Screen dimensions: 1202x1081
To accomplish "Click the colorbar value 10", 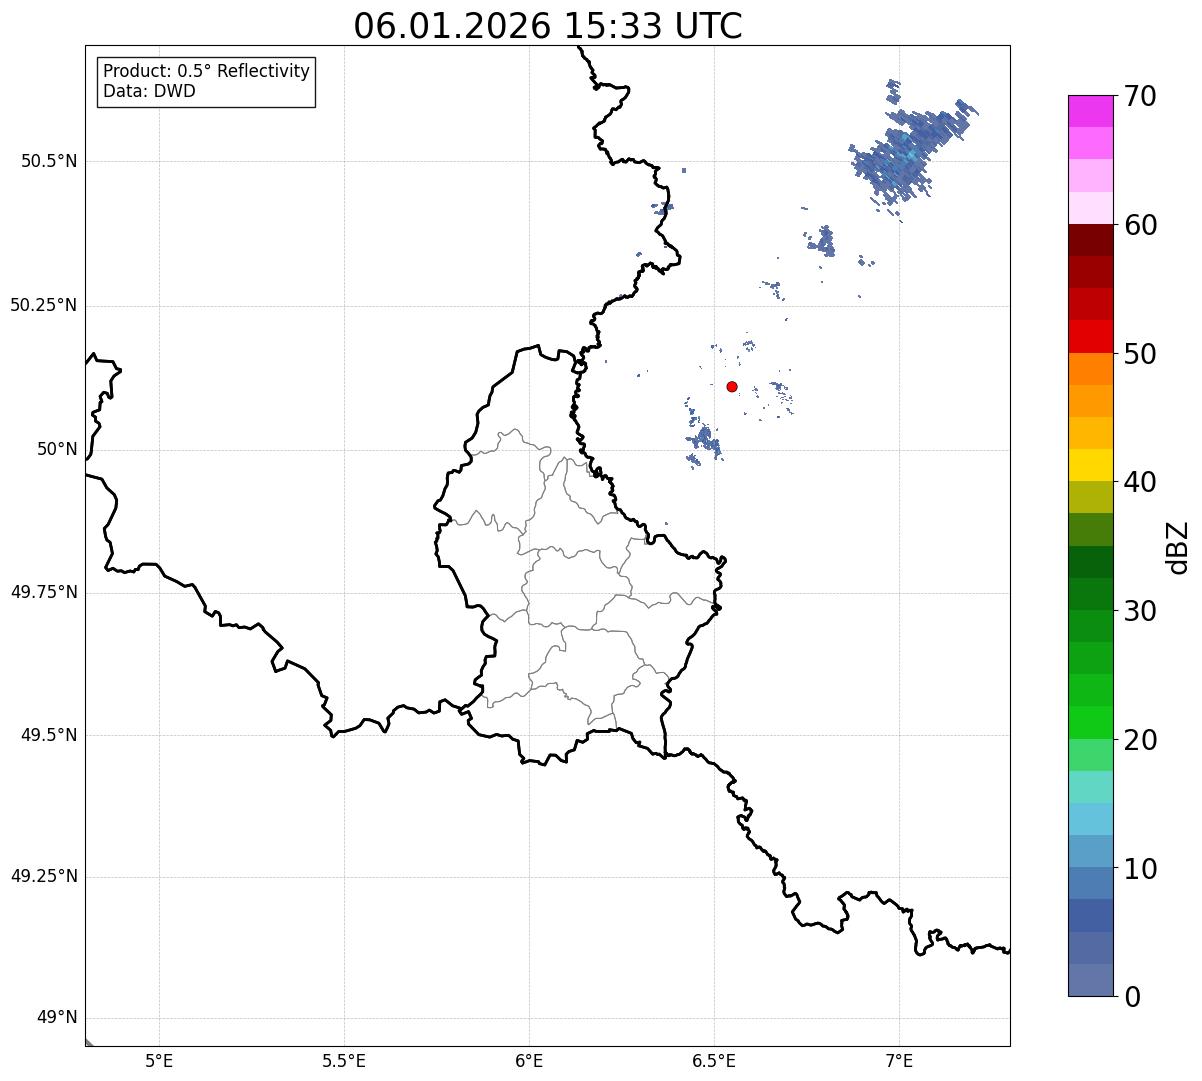I will (x=1140, y=868).
